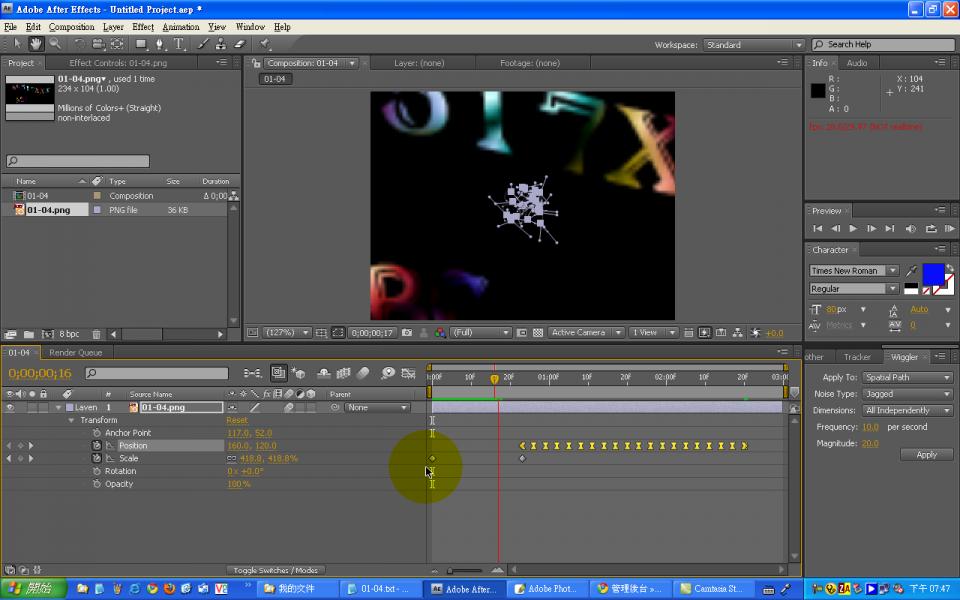Select the Rectangle shape tool
The width and height of the screenshot is (960, 600).
[x=141, y=44]
